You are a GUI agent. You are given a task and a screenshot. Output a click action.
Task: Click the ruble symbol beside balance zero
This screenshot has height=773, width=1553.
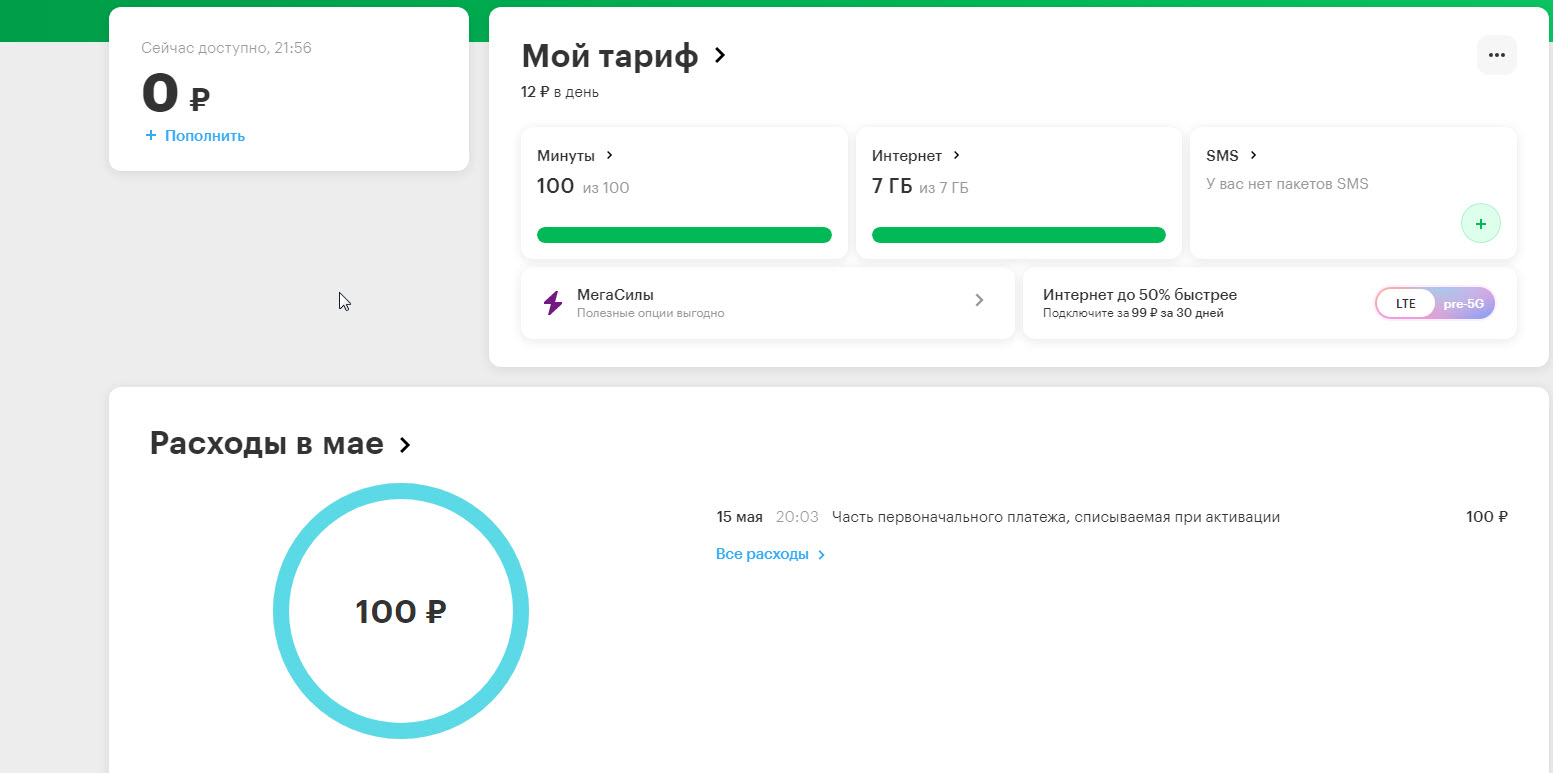click(x=200, y=99)
